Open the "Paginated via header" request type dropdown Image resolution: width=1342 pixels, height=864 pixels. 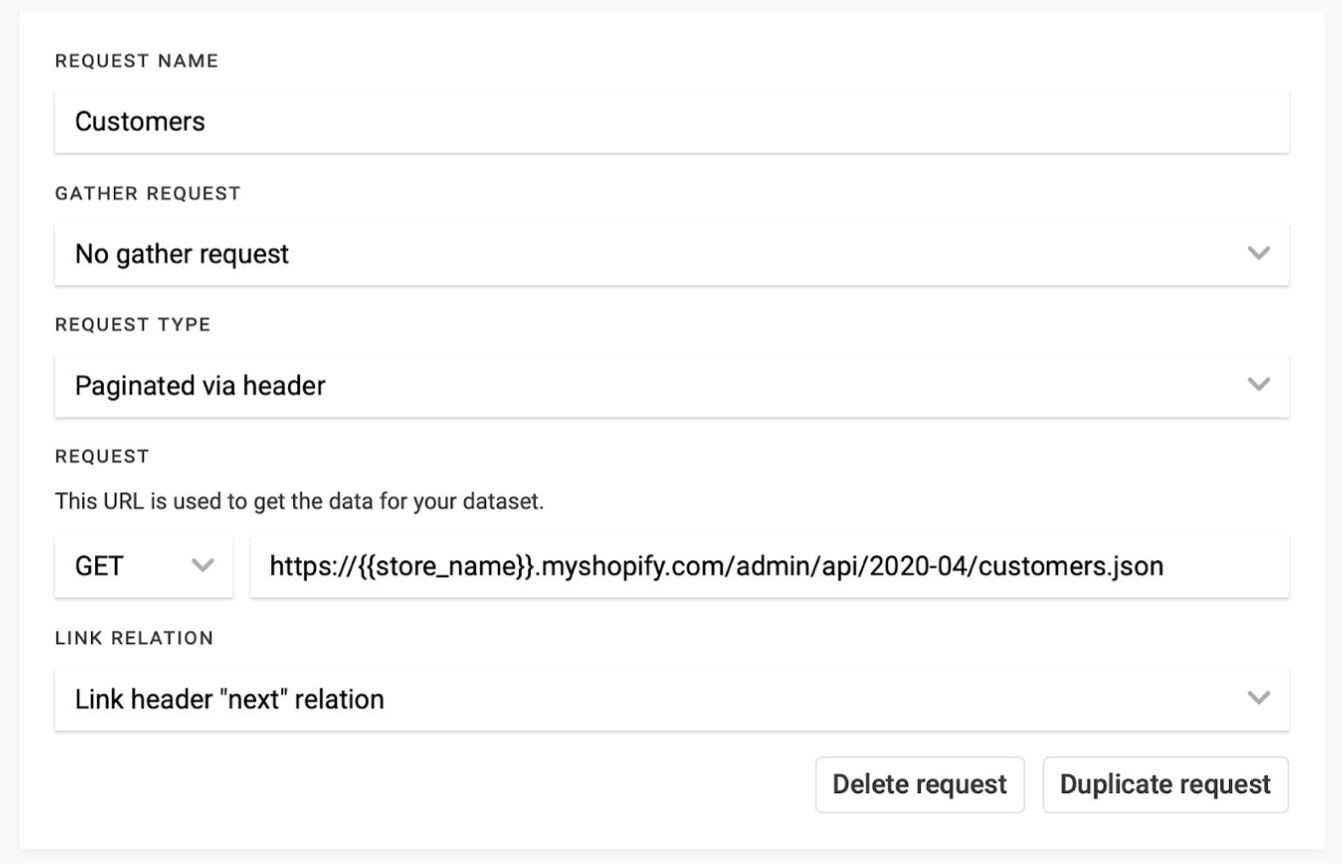650,385
